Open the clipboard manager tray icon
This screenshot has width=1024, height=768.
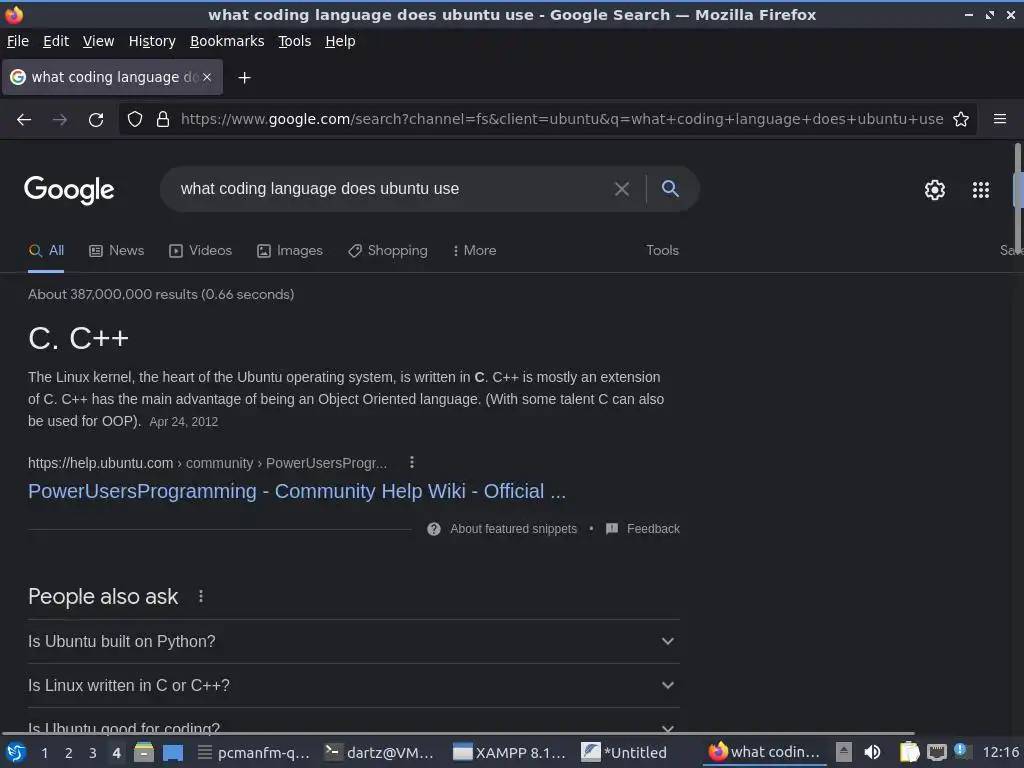909,752
